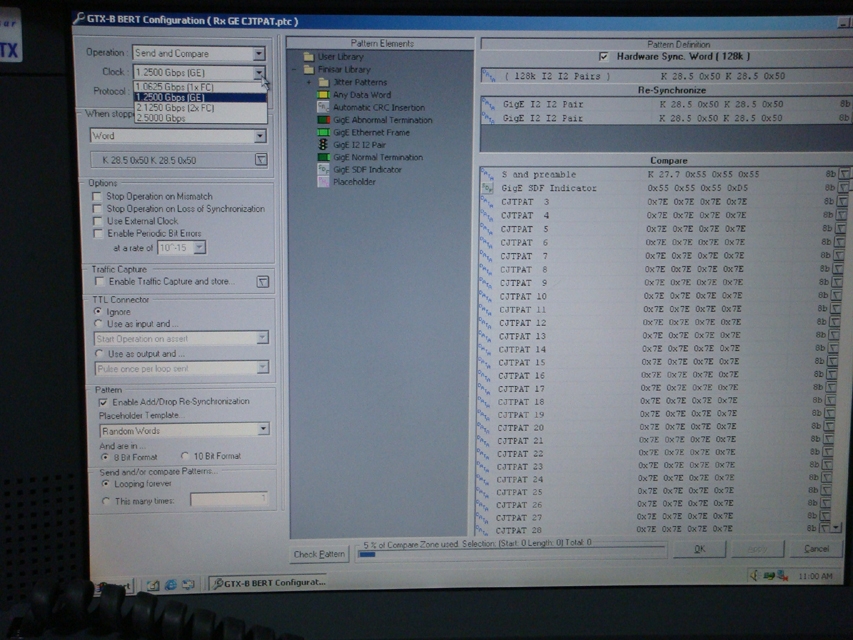Image resolution: width=853 pixels, height=640 pixels.
Task: Click the icon of Compare row GigE SDF Indicator
Action: pos(487,188)
